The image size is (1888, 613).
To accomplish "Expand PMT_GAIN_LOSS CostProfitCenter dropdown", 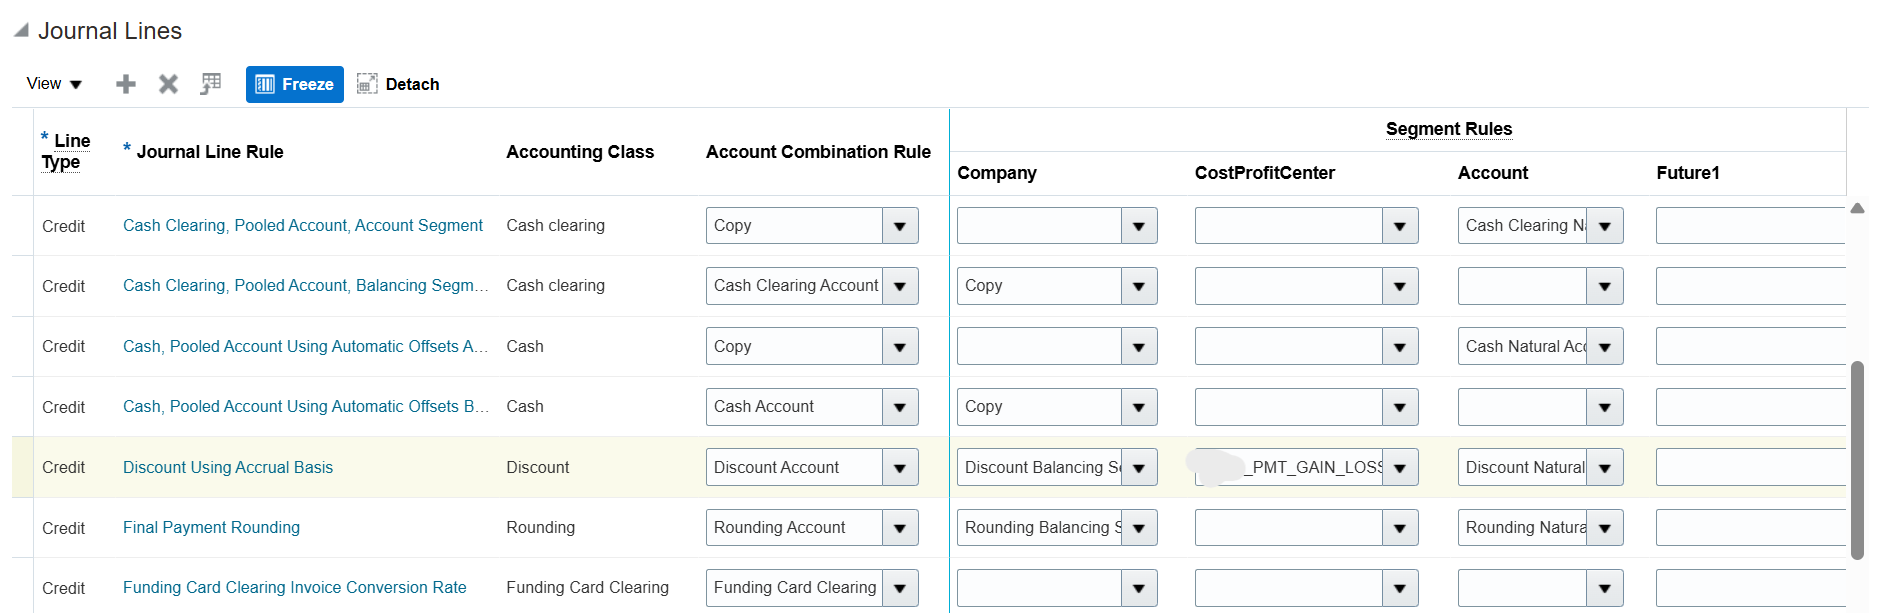I will pyautogui.click(x=1400, y=468).
